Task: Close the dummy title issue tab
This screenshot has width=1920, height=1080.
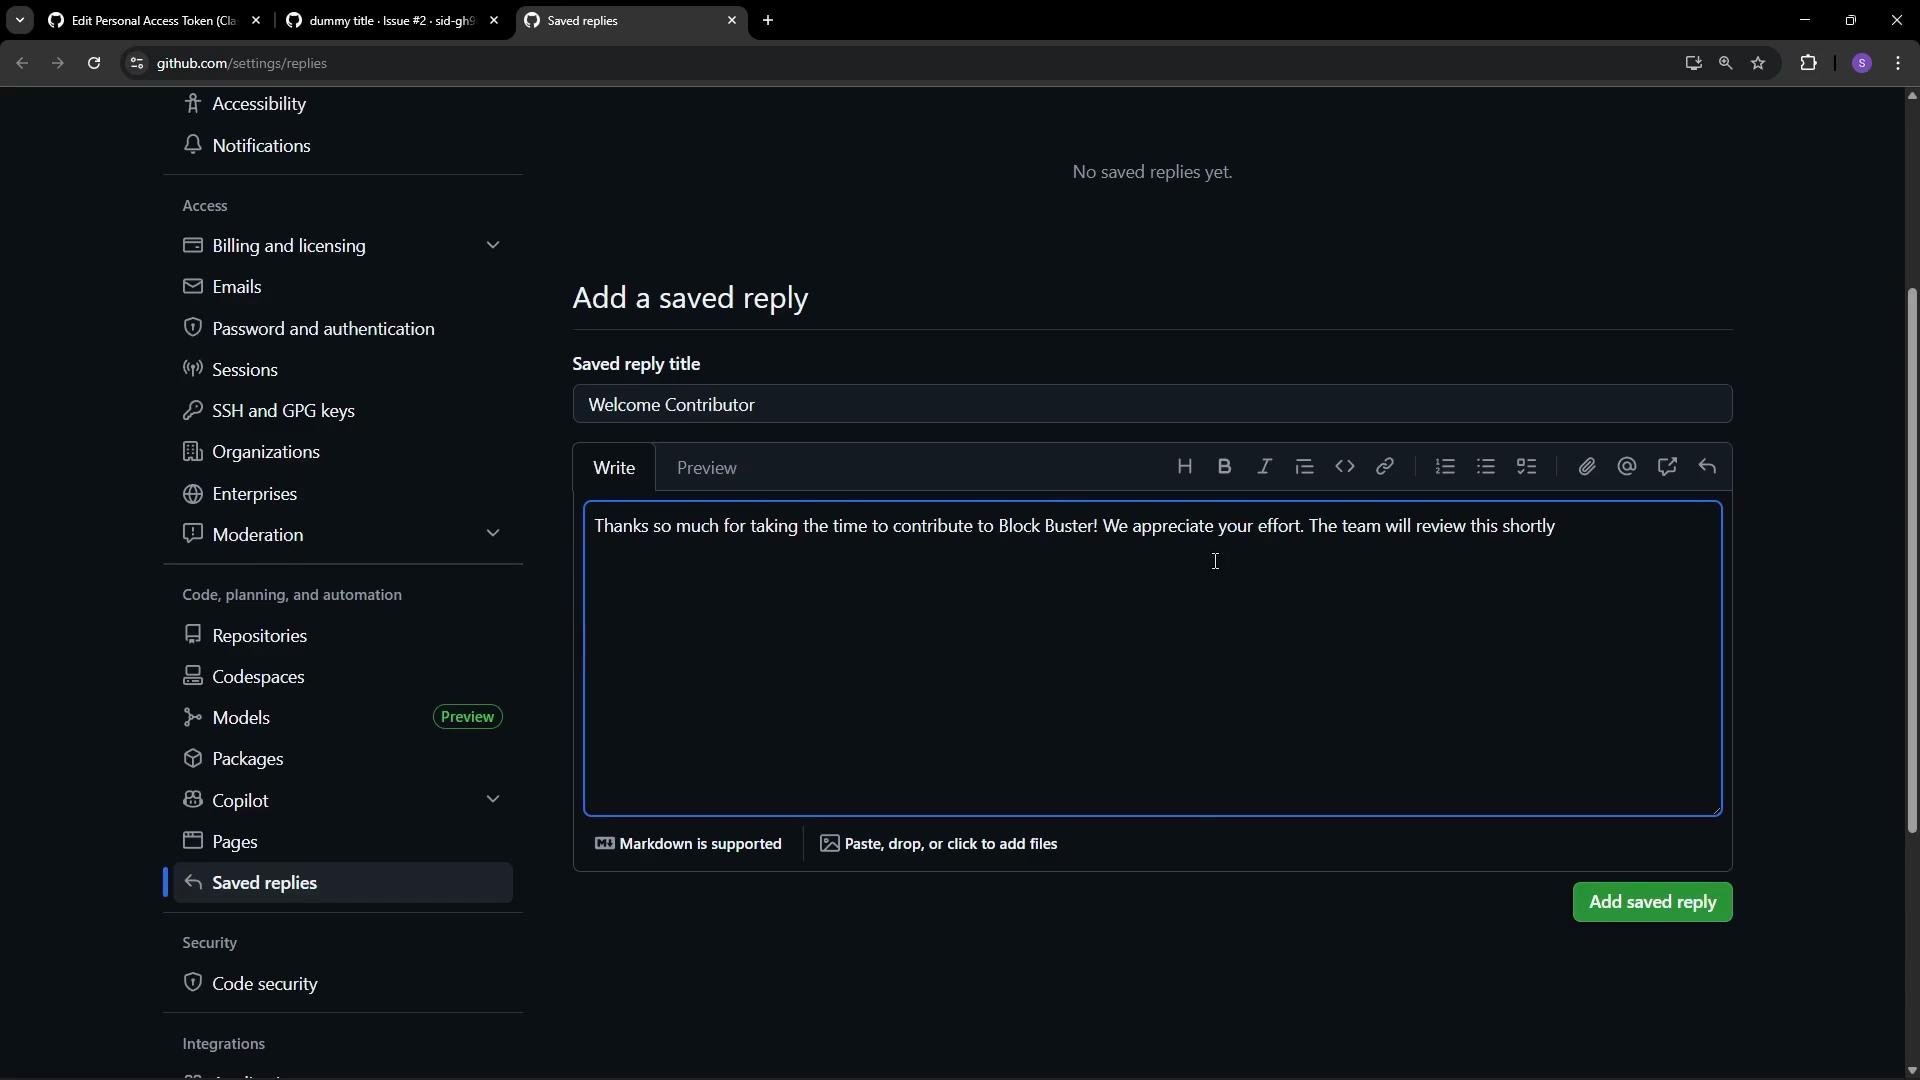Action: (494, 20)
